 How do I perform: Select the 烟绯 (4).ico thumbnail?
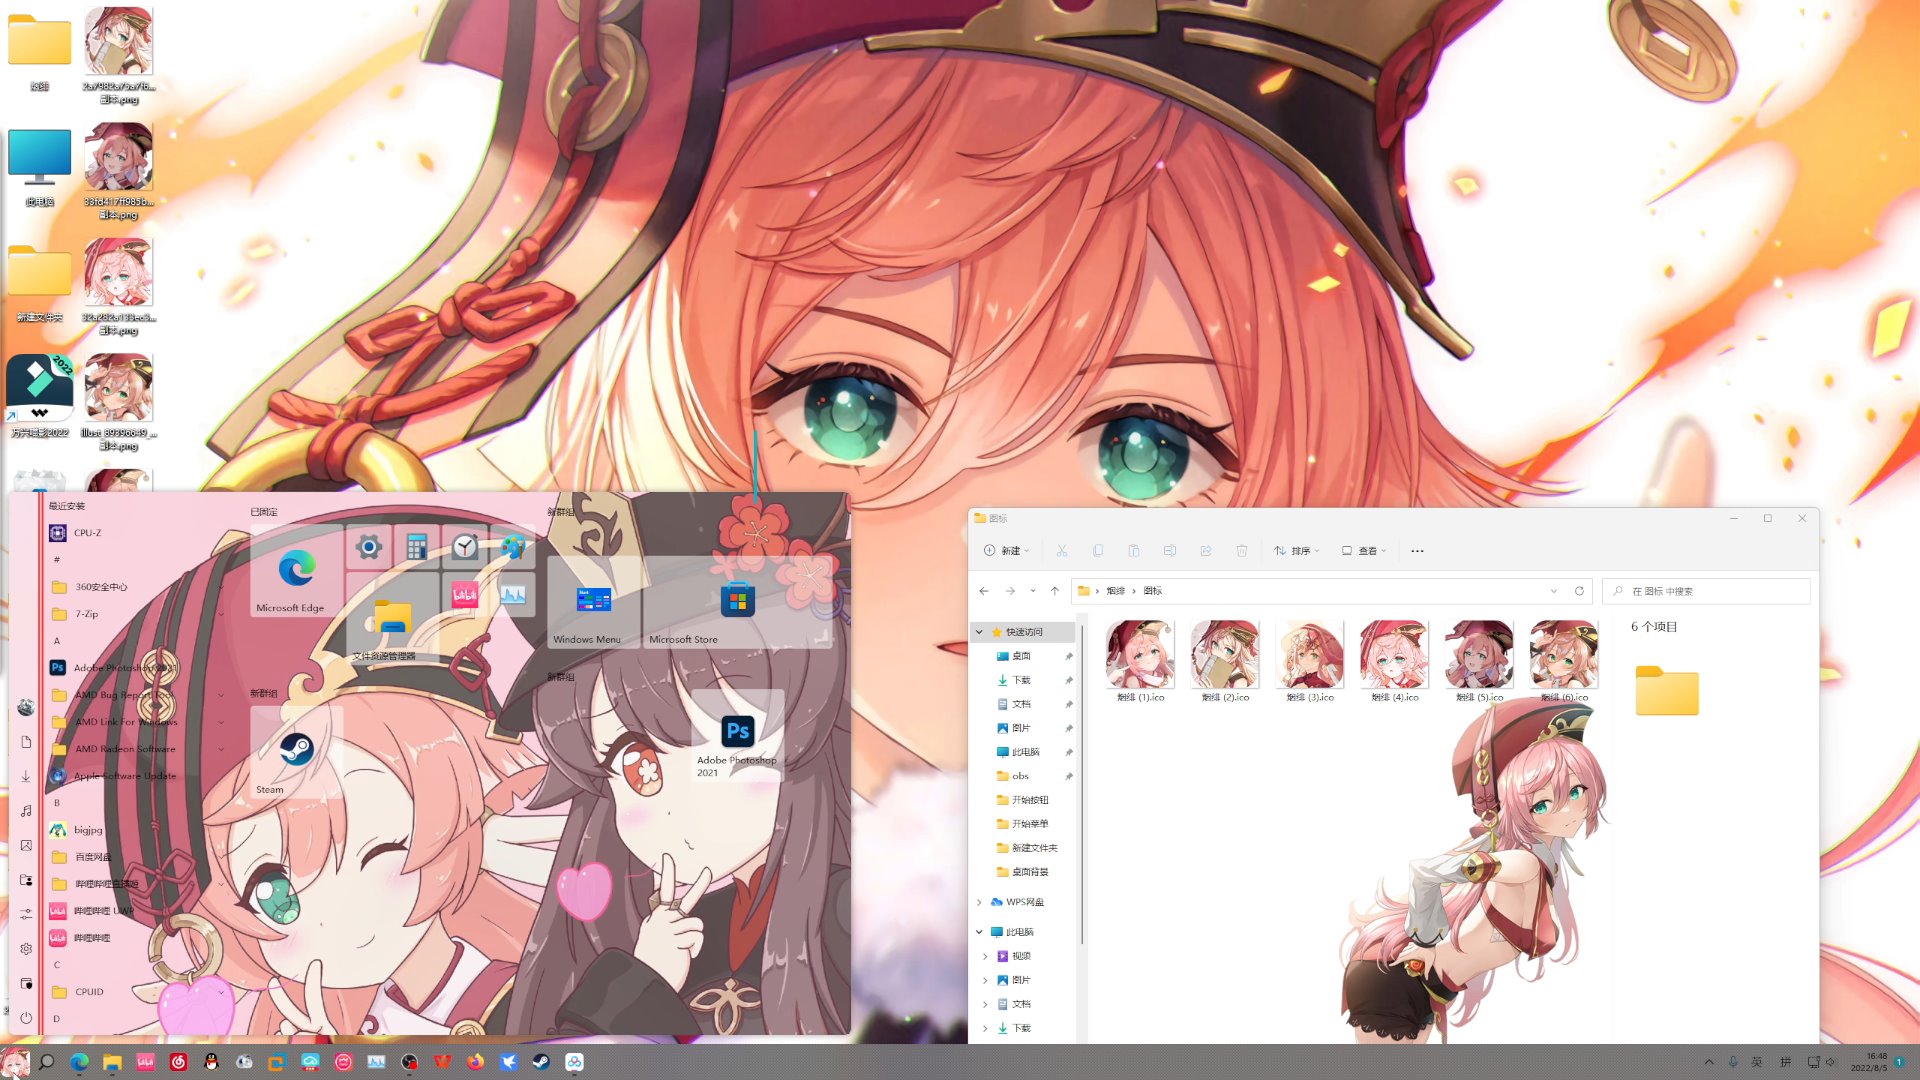pyautogui.click(x=1394, y=657)
